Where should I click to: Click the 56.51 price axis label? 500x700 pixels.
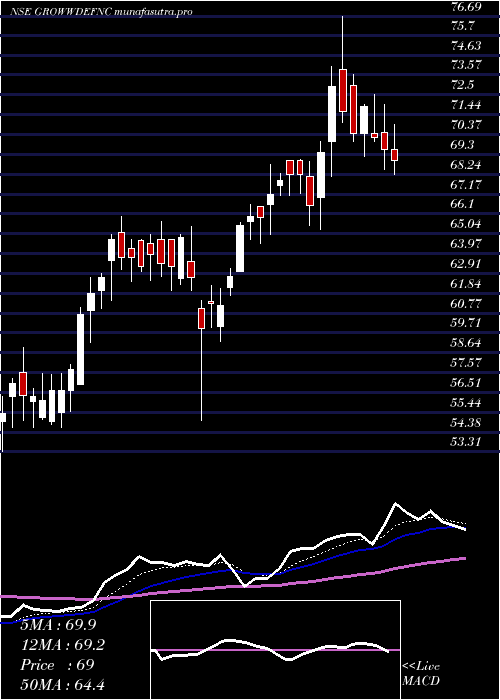(467, 383)
